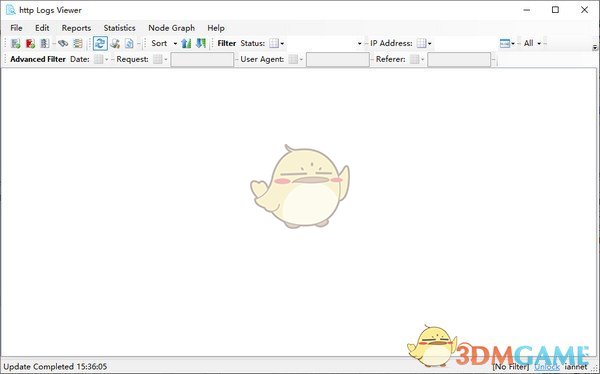Image resolution: width=600 pixels, height=374 pixels.
Task: Open the Edit menu
Action: point(42,28)
